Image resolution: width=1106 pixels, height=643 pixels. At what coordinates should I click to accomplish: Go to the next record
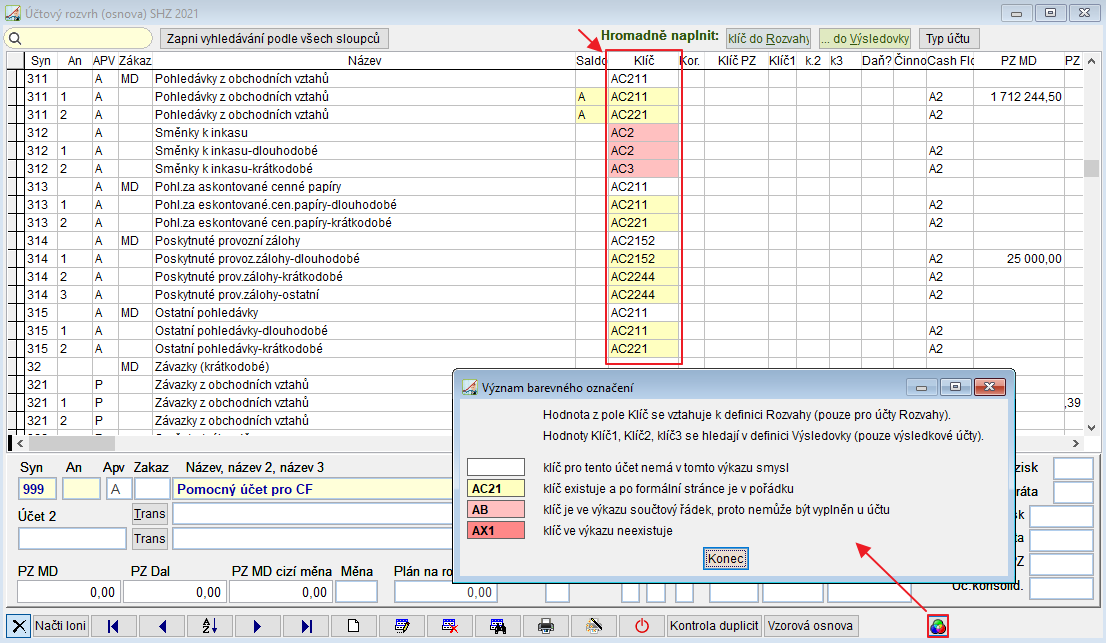click(x=257, y=626)
